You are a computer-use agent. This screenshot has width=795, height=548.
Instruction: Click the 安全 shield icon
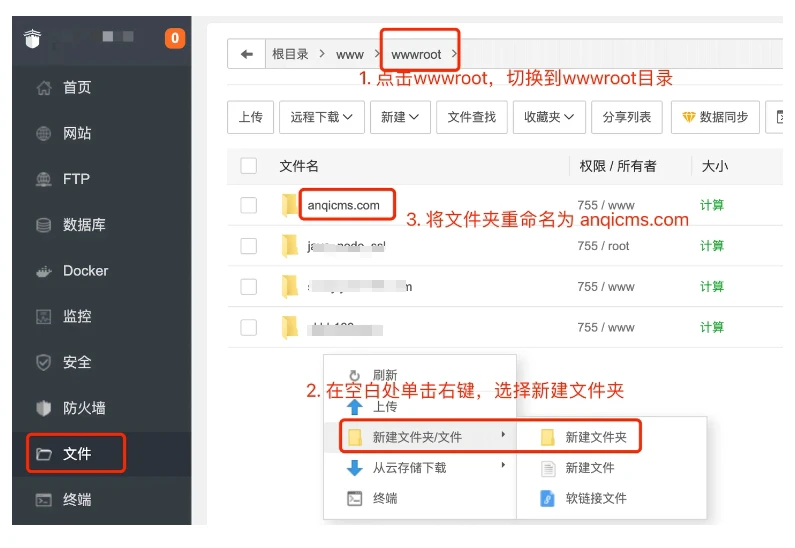coord(43,362)
